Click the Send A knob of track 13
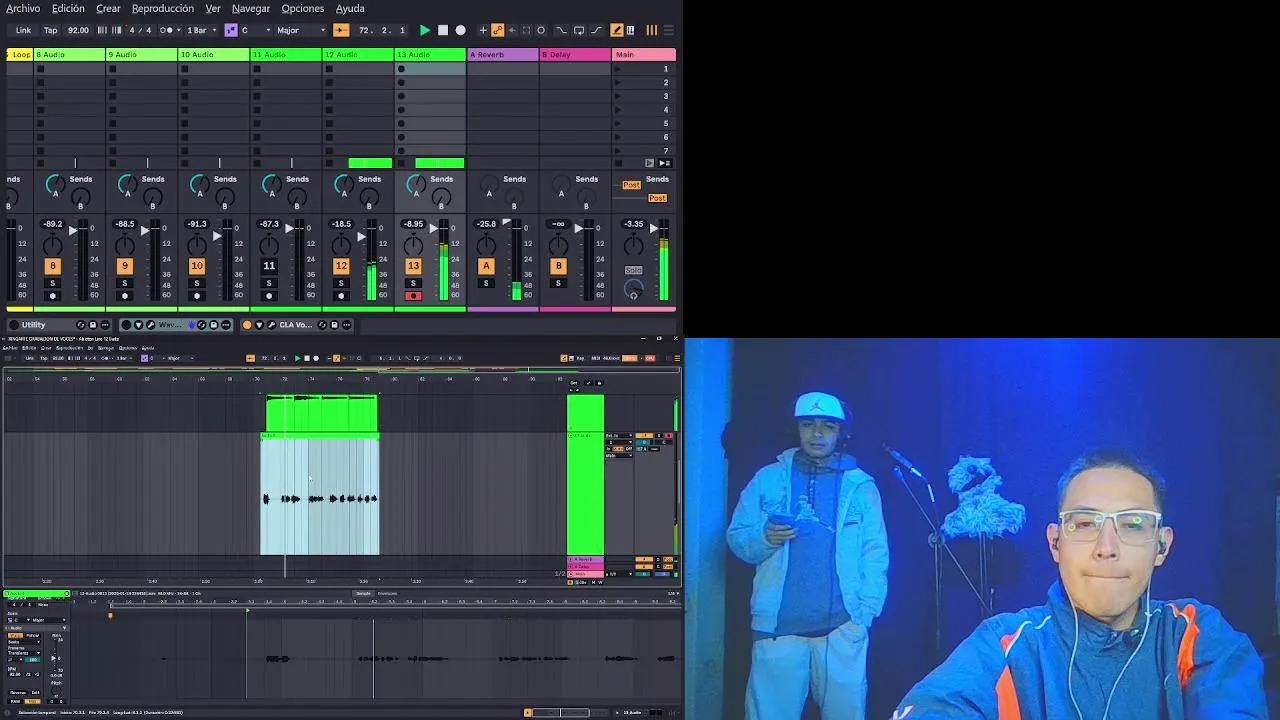This screenshot has height=720, width=1280. click(x=415, y=184)
